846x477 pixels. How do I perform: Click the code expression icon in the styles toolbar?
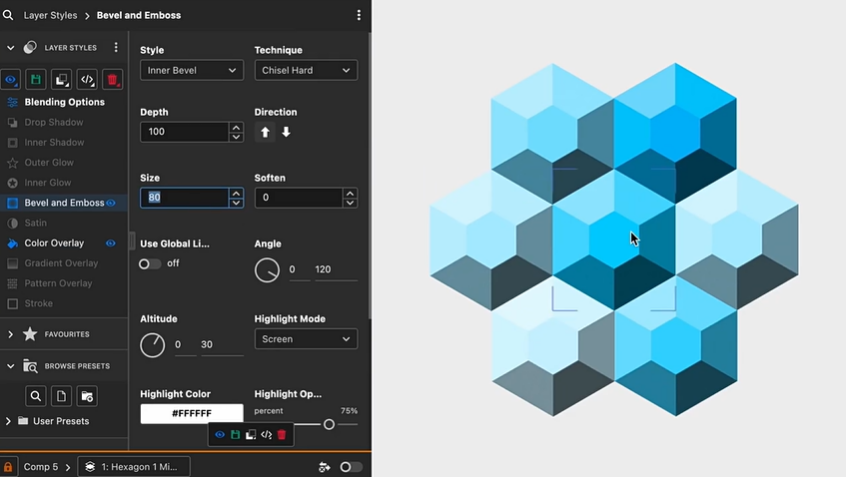(x=87, y=80)
